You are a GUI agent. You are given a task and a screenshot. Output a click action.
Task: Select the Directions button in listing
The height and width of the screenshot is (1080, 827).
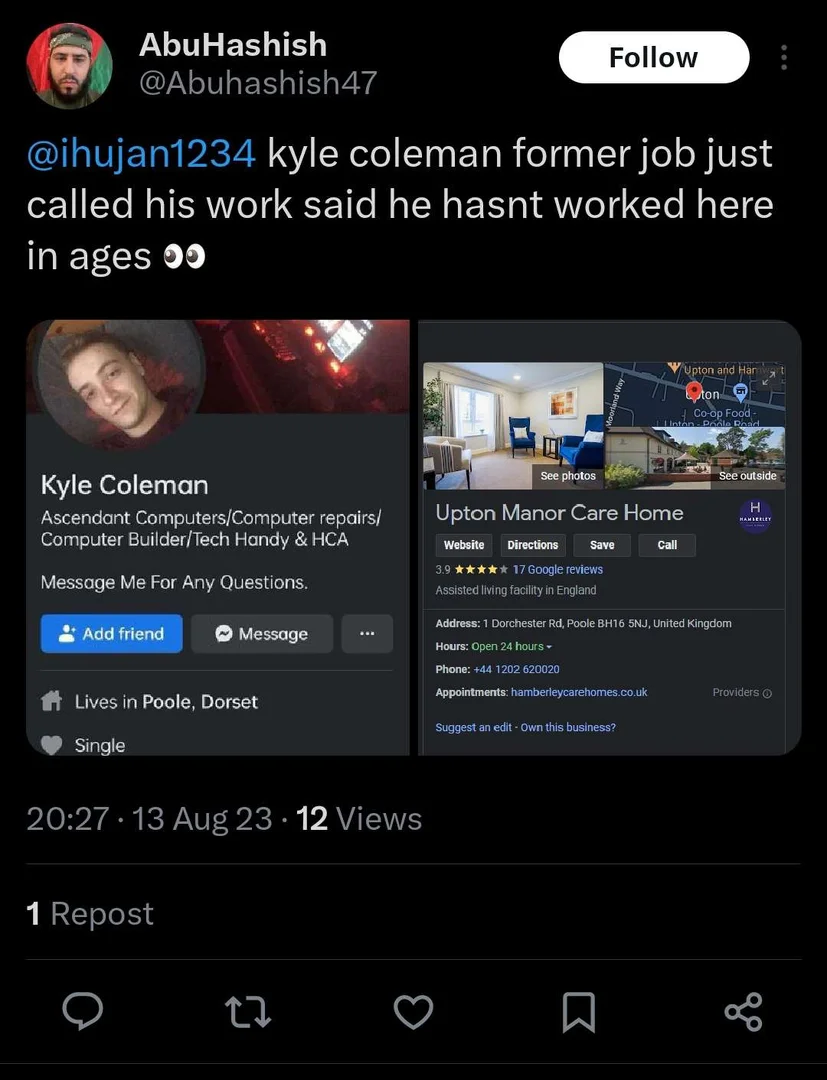(533, 545)
